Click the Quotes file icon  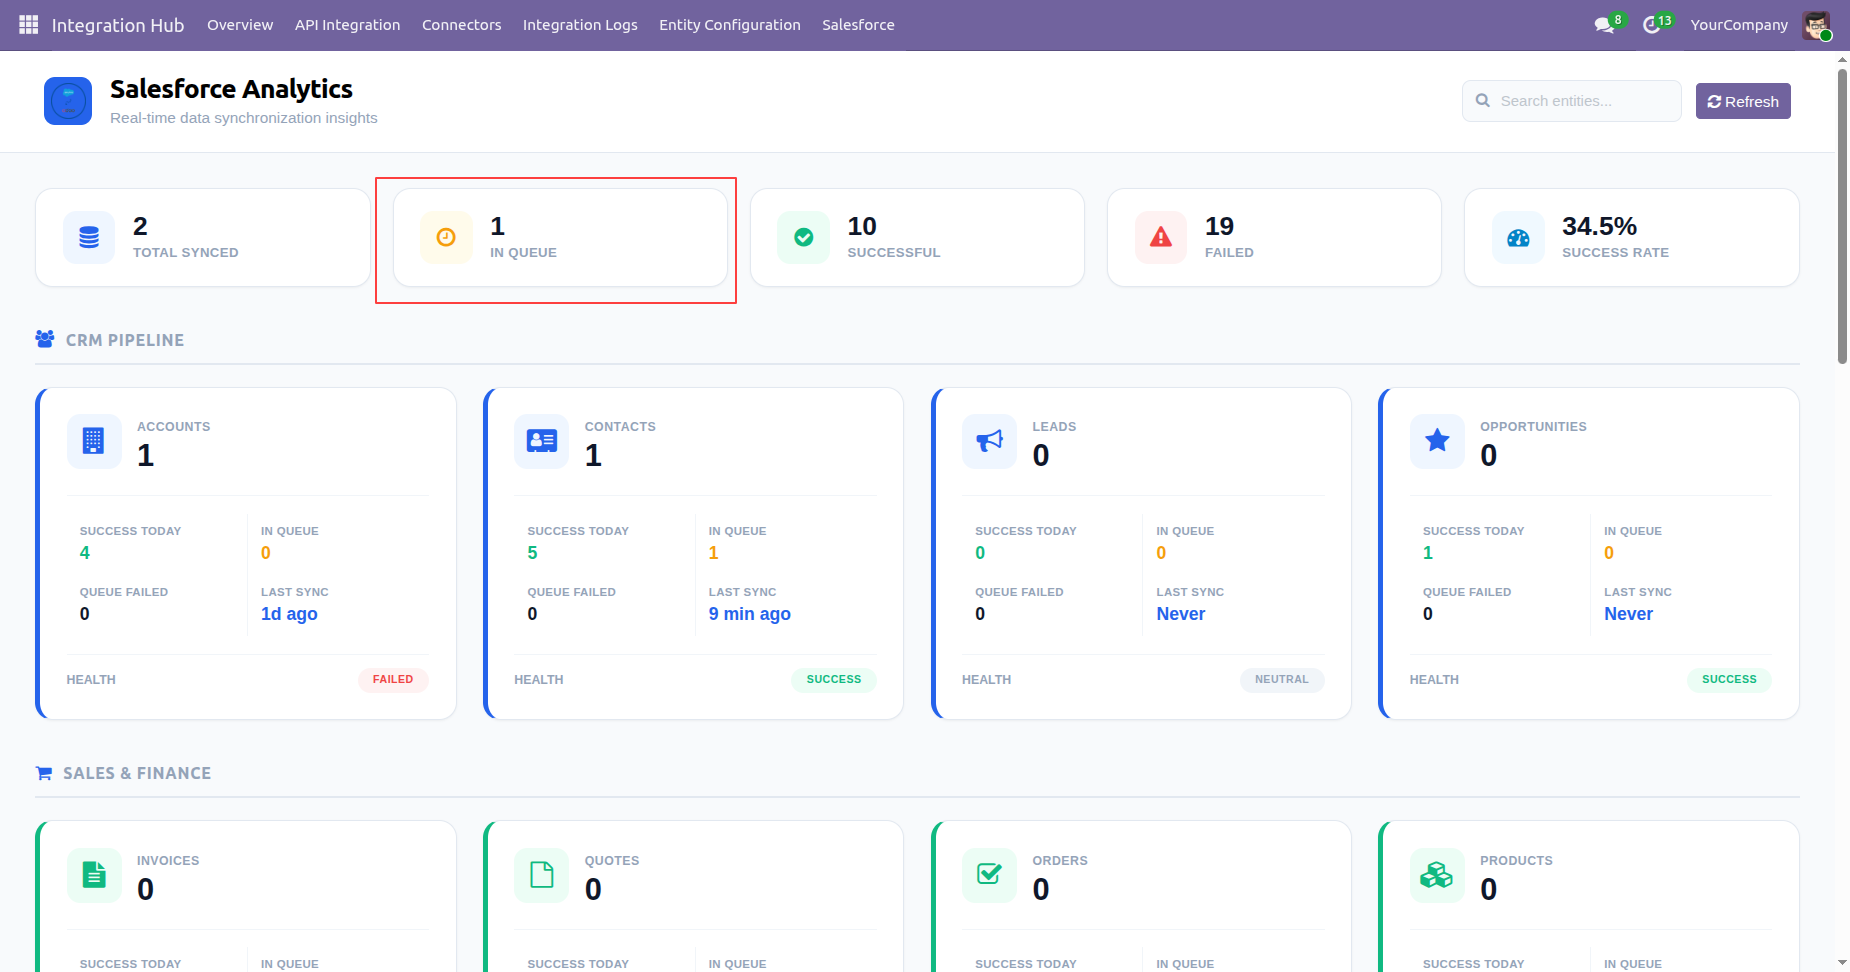tap(541, 875)
